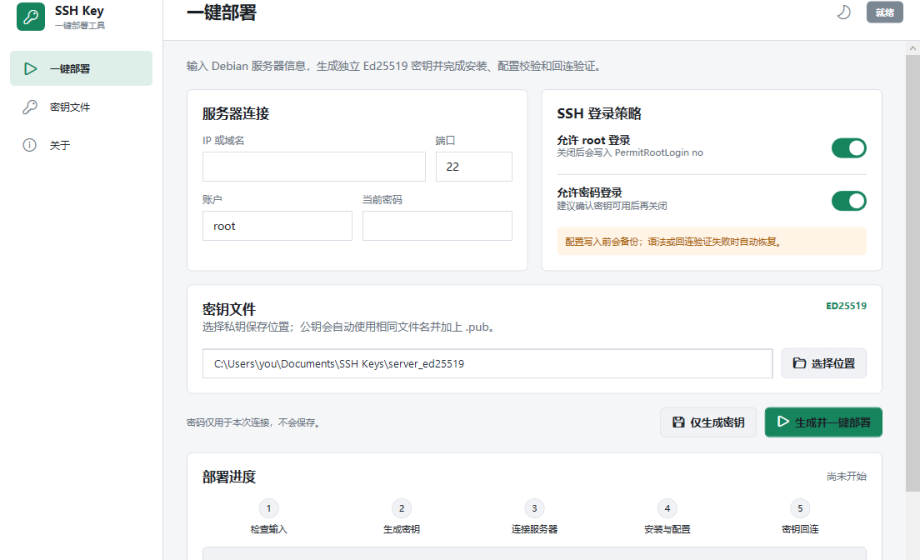This screenshot has height=560, width=920.
Task: Click the orange backup warning notice
Action: [x=712, y=241]
